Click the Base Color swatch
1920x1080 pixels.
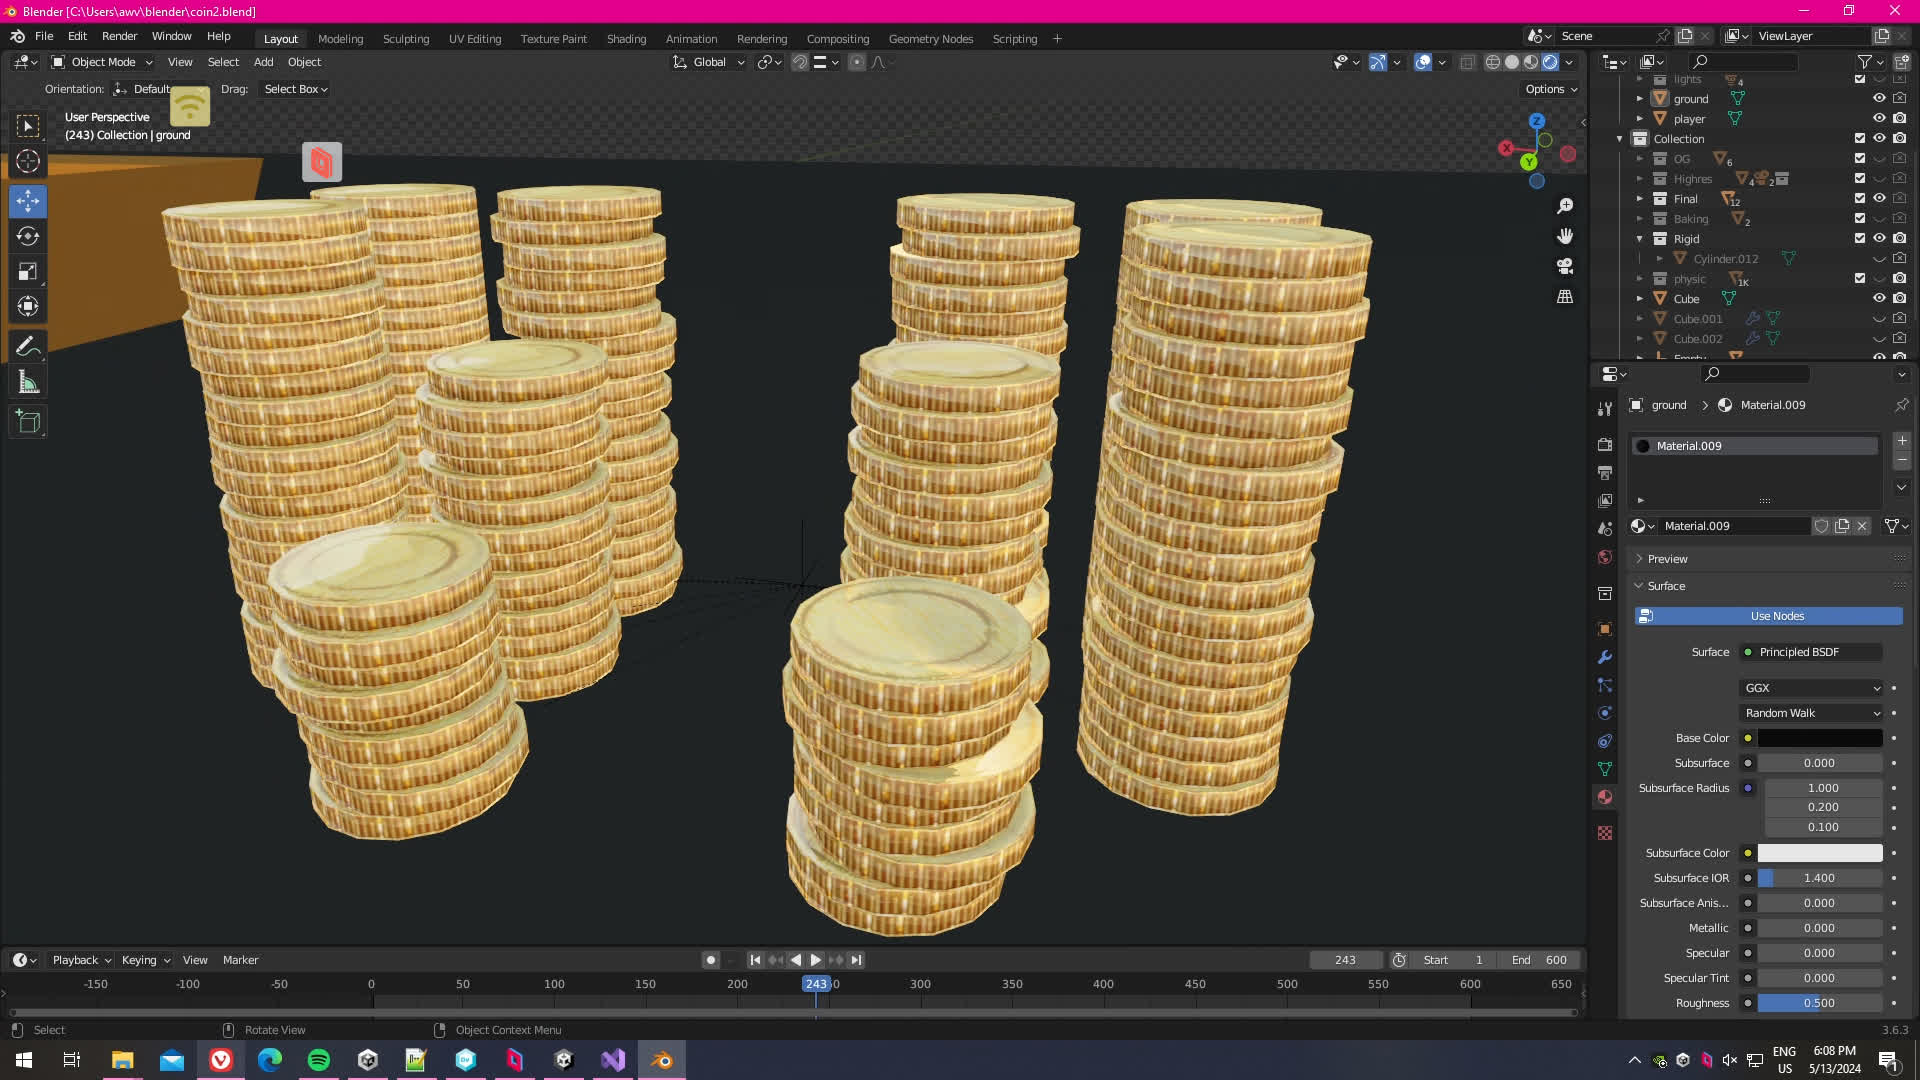click(1819, 738)
